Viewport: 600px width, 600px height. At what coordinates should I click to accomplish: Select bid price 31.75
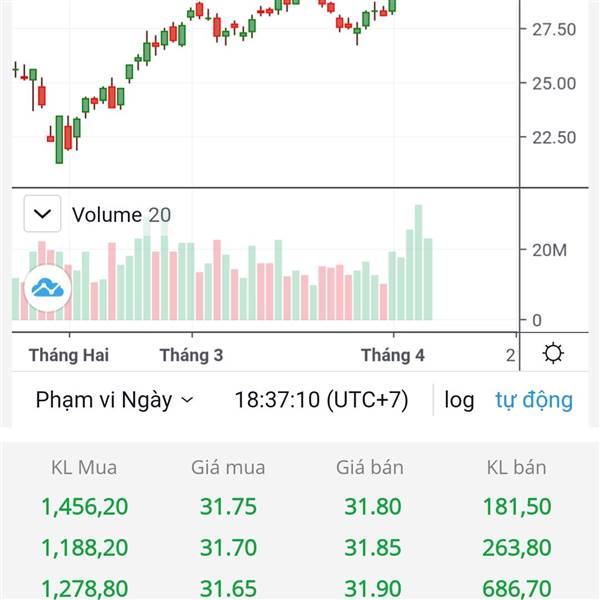pyautogui.click(x=228, y=506)
